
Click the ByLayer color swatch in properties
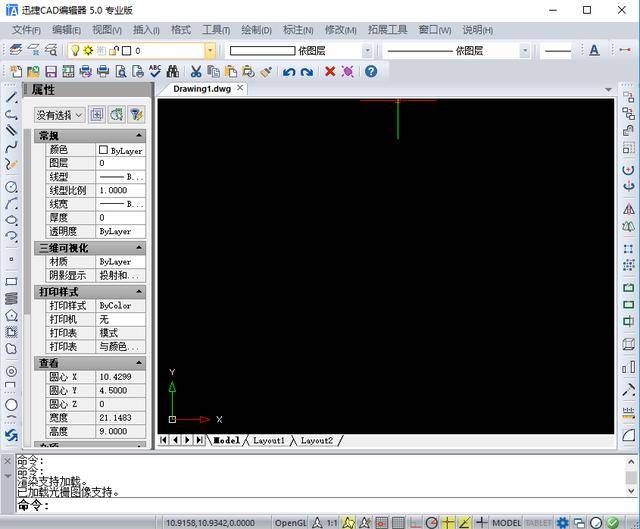click(x=104, y=150)
